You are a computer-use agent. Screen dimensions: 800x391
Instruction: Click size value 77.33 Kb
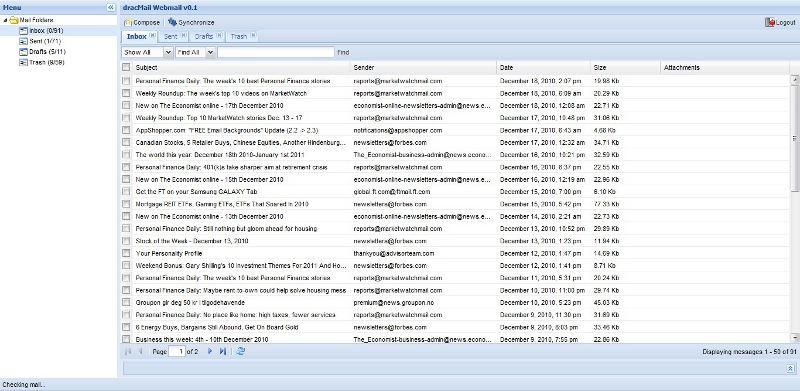click(x=606, y=204)
